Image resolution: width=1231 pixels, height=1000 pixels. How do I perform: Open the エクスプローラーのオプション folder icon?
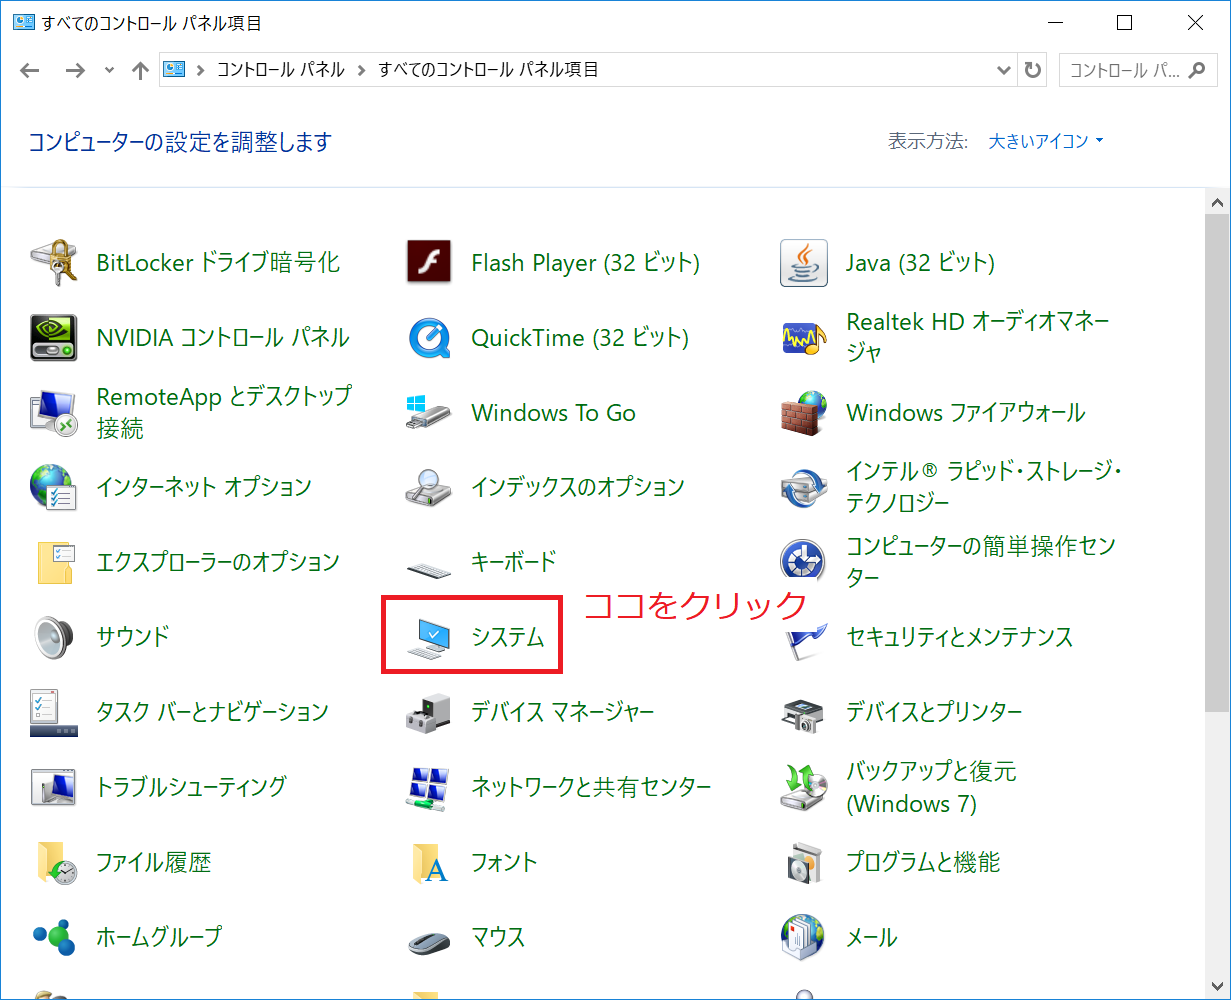tap(54, 563)
